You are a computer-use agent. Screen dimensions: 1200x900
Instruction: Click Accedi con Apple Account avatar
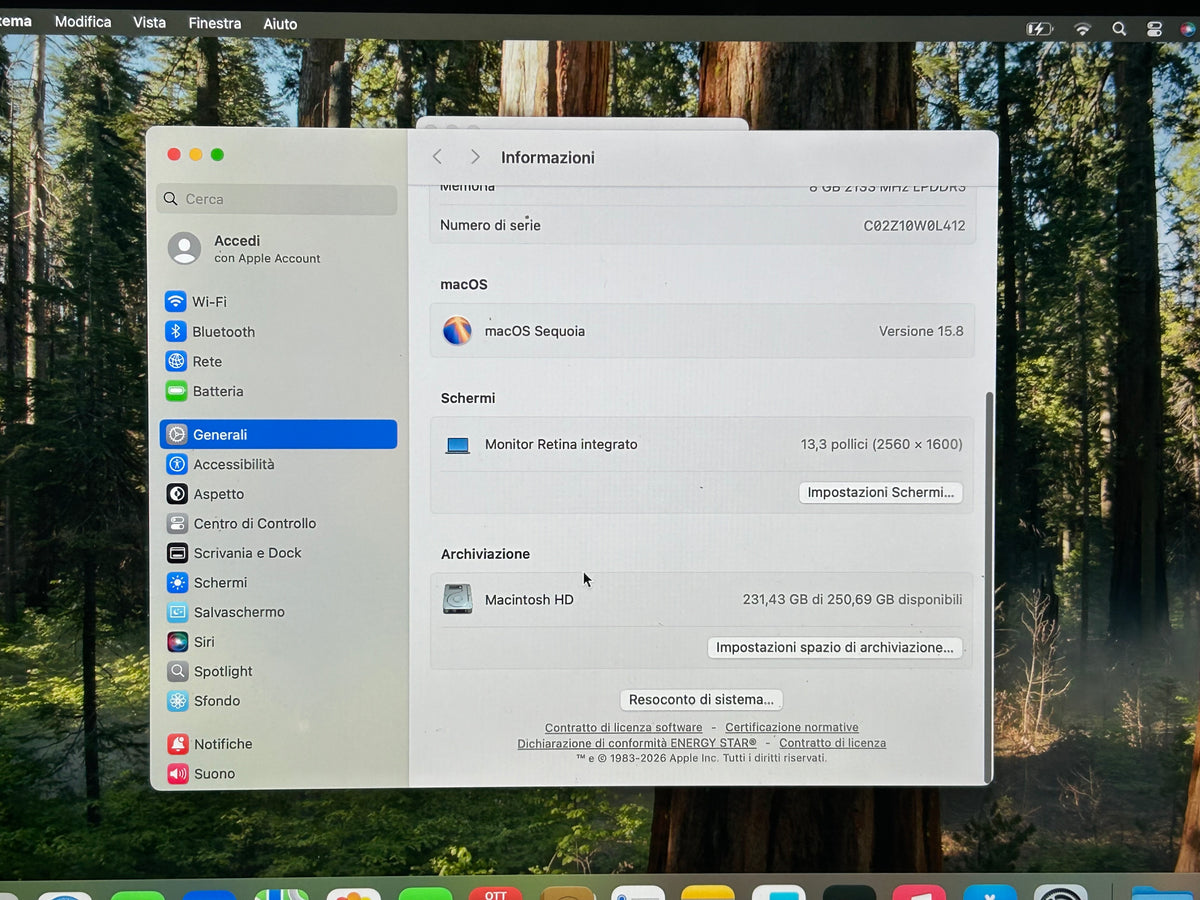[x=184, y=248]
